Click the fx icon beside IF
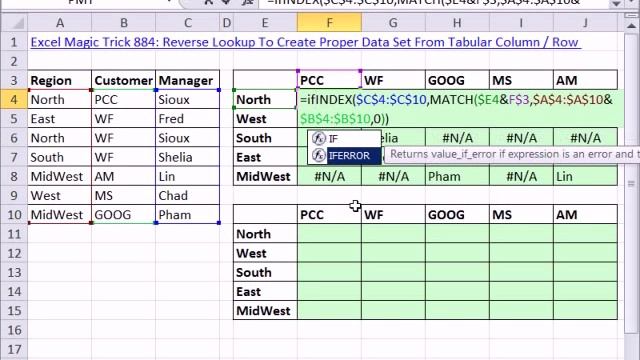640x360 pixels. tap(318, 139)
